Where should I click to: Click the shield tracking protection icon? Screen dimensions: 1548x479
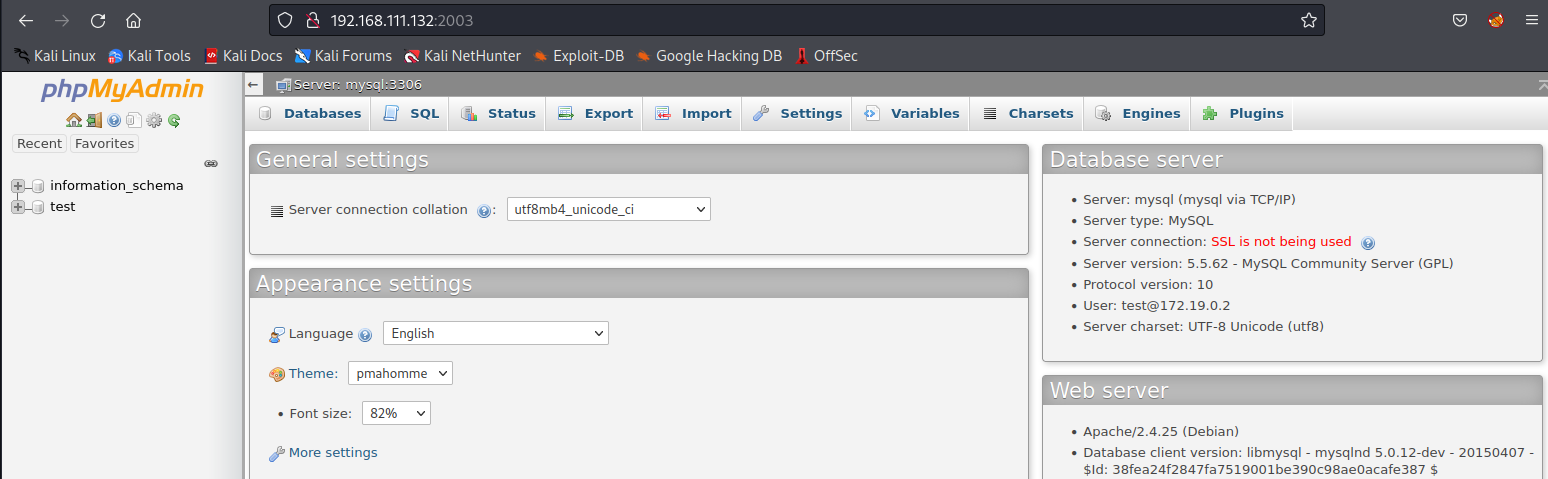[x=285, y=20]
